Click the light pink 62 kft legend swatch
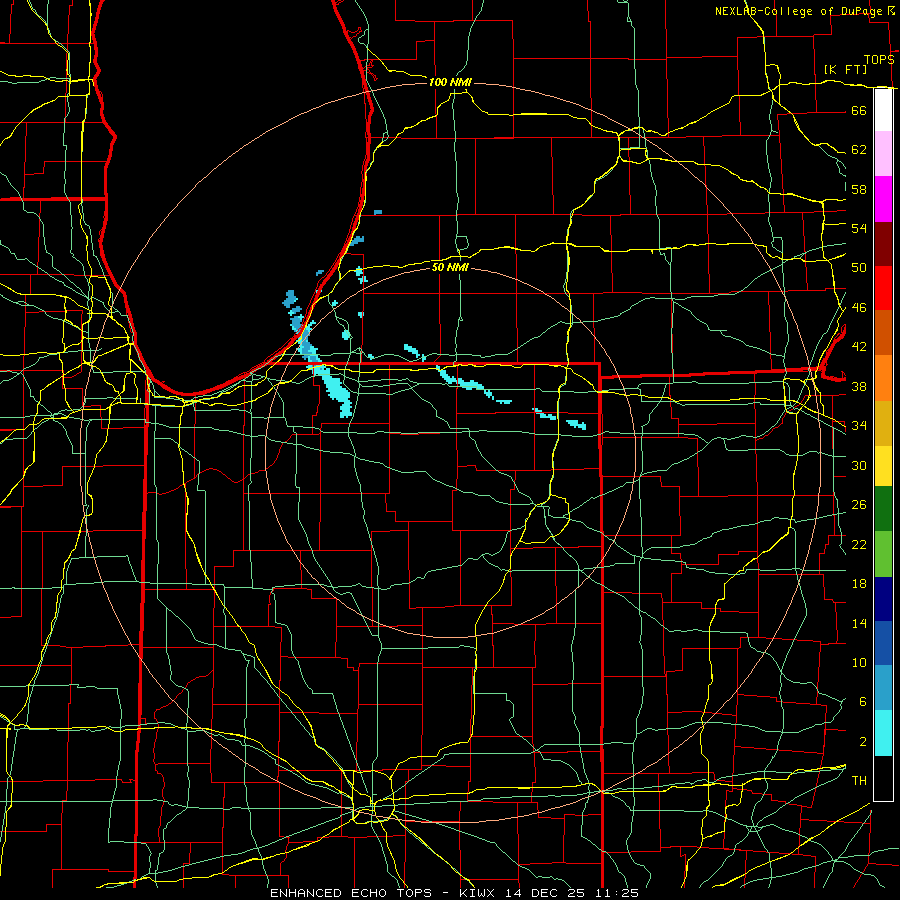Screen dimensions: 900x900 883,154
